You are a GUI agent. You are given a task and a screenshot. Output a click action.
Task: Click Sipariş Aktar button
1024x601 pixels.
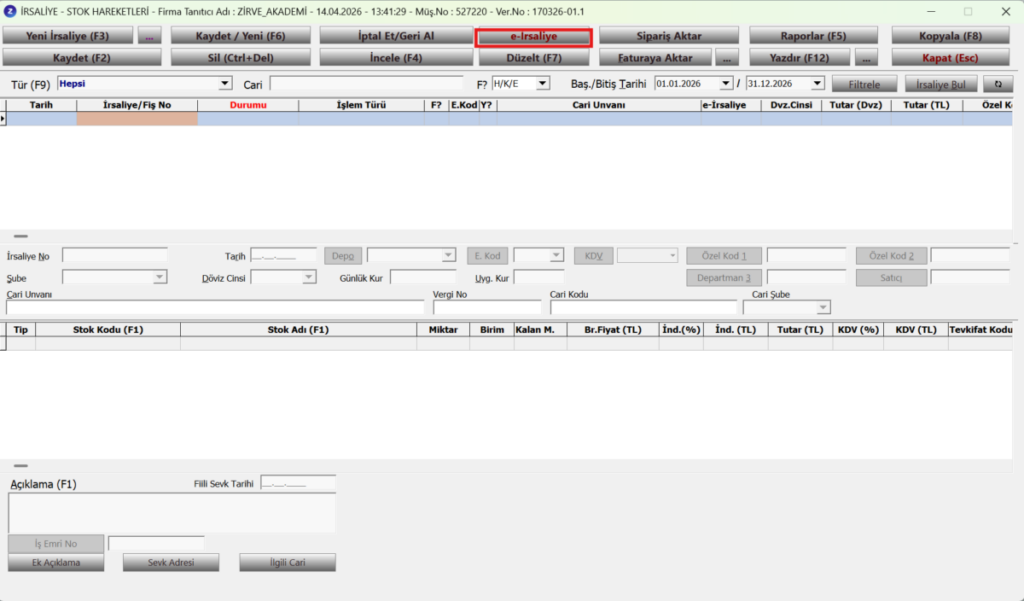click(x=669, y=36)
